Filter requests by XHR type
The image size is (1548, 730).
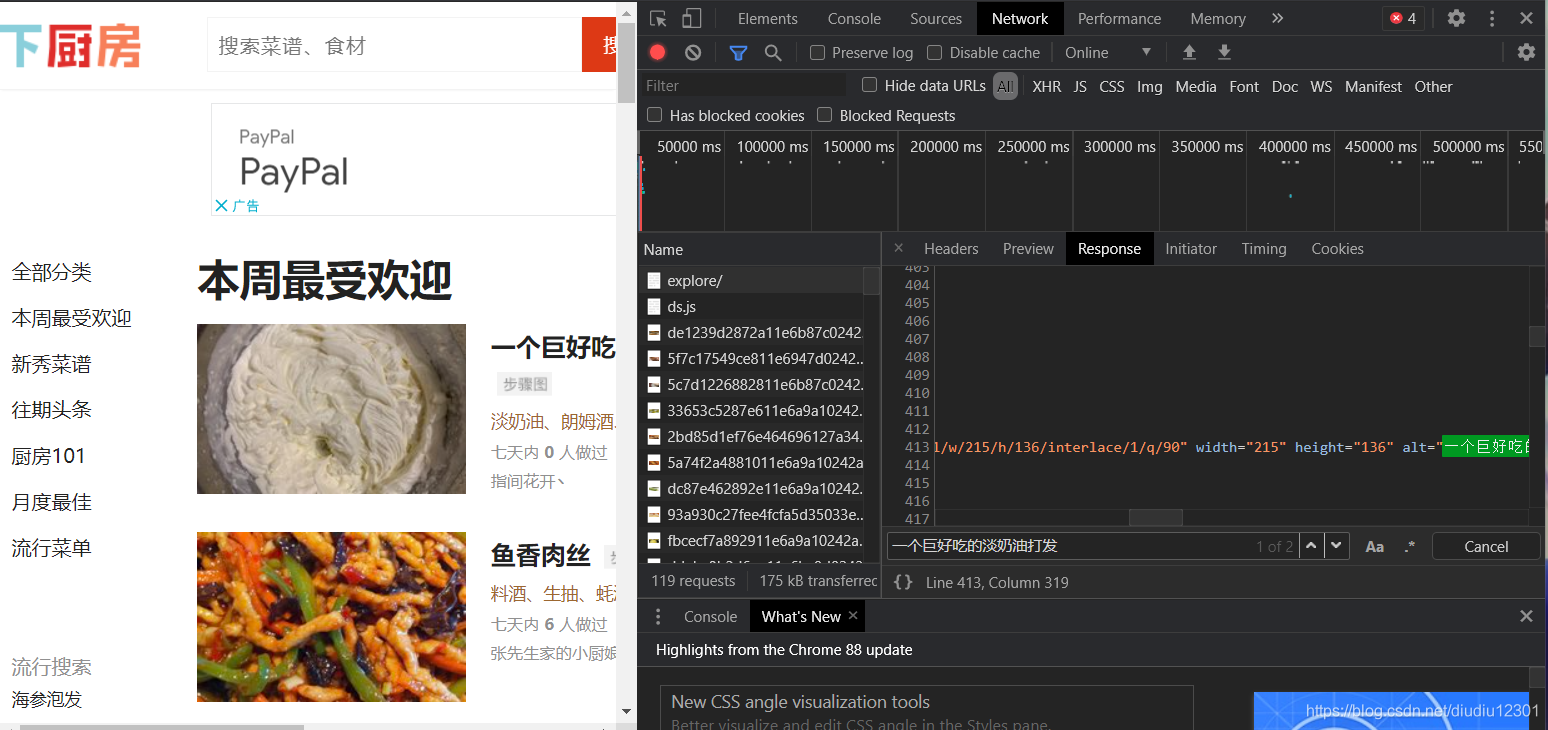tap(1047, 86)
